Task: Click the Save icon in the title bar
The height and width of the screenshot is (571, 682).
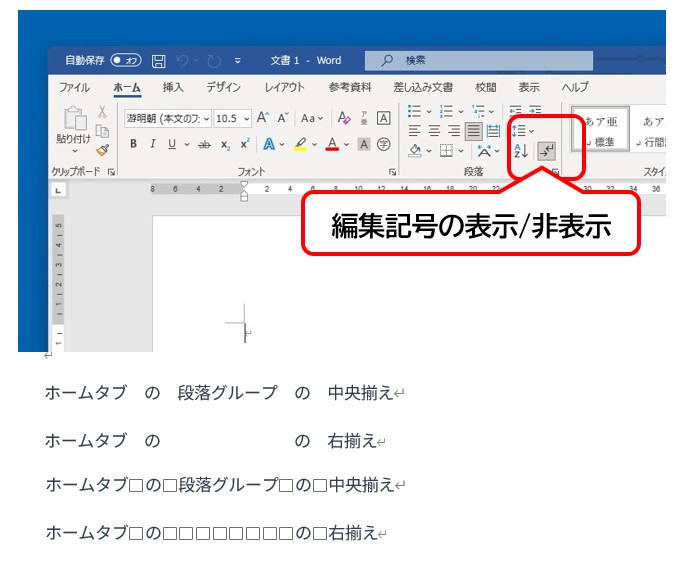Action: pyautogui.click(x=158, y=61)
